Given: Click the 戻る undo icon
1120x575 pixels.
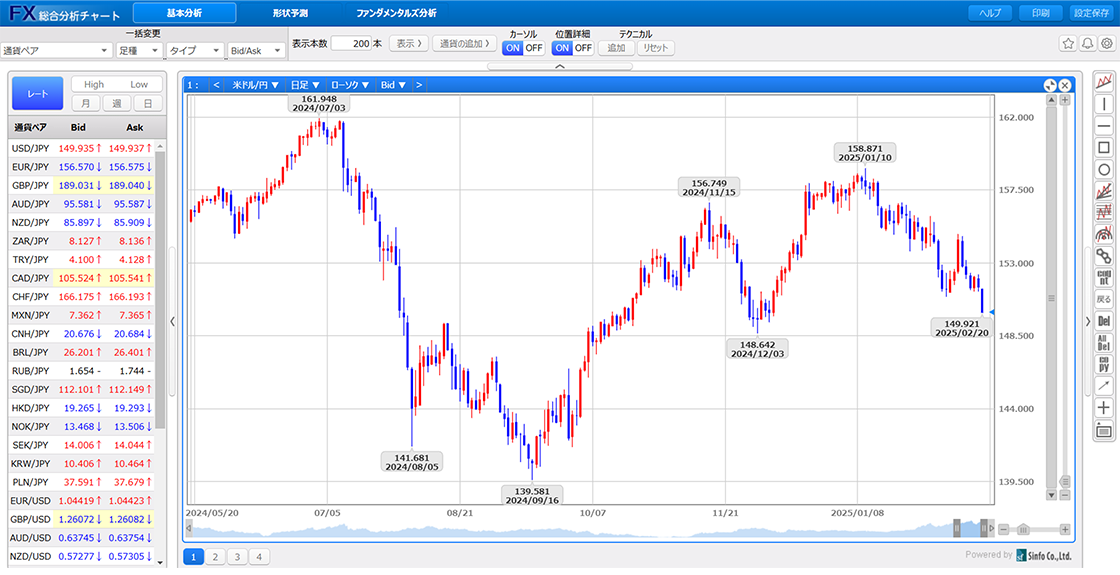Looking at the screenshot, I should 1104,299.
